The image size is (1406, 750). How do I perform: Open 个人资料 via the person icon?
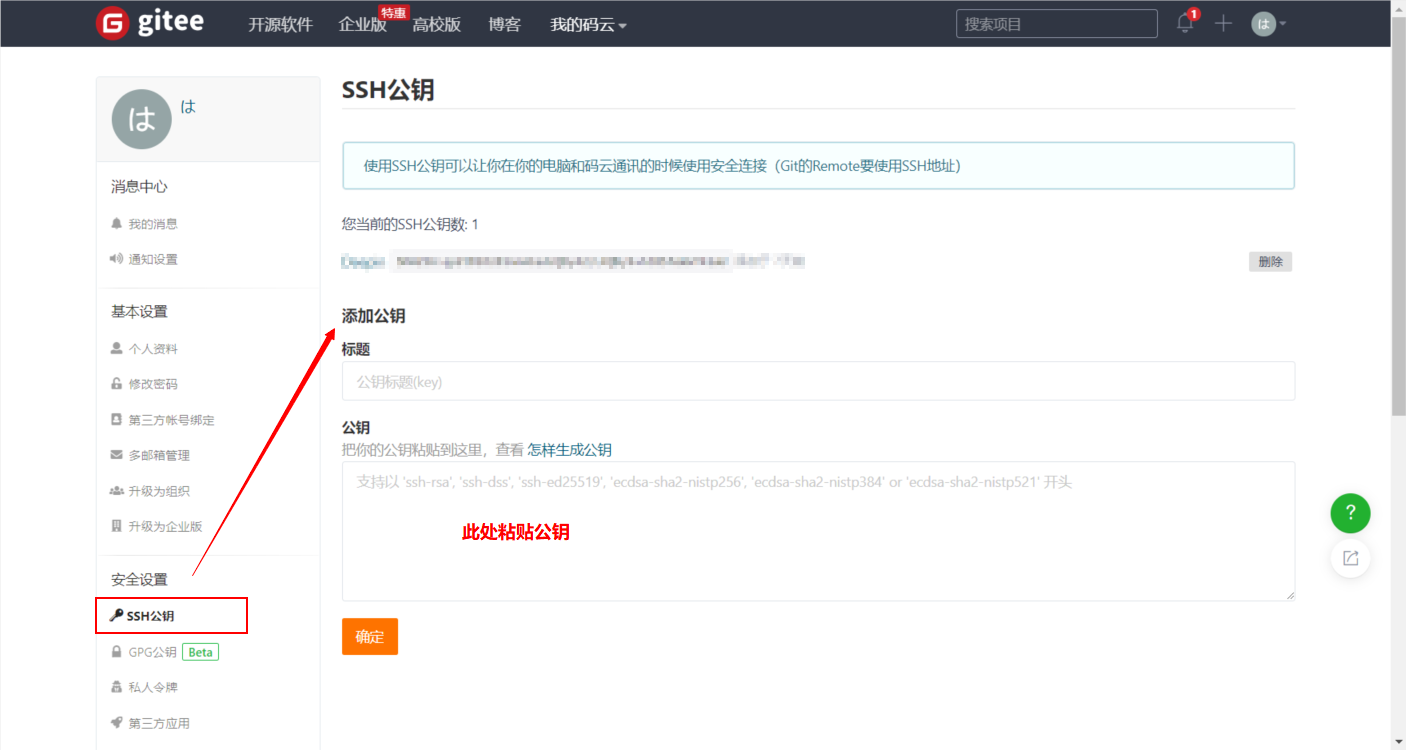(x=117, y=348)
